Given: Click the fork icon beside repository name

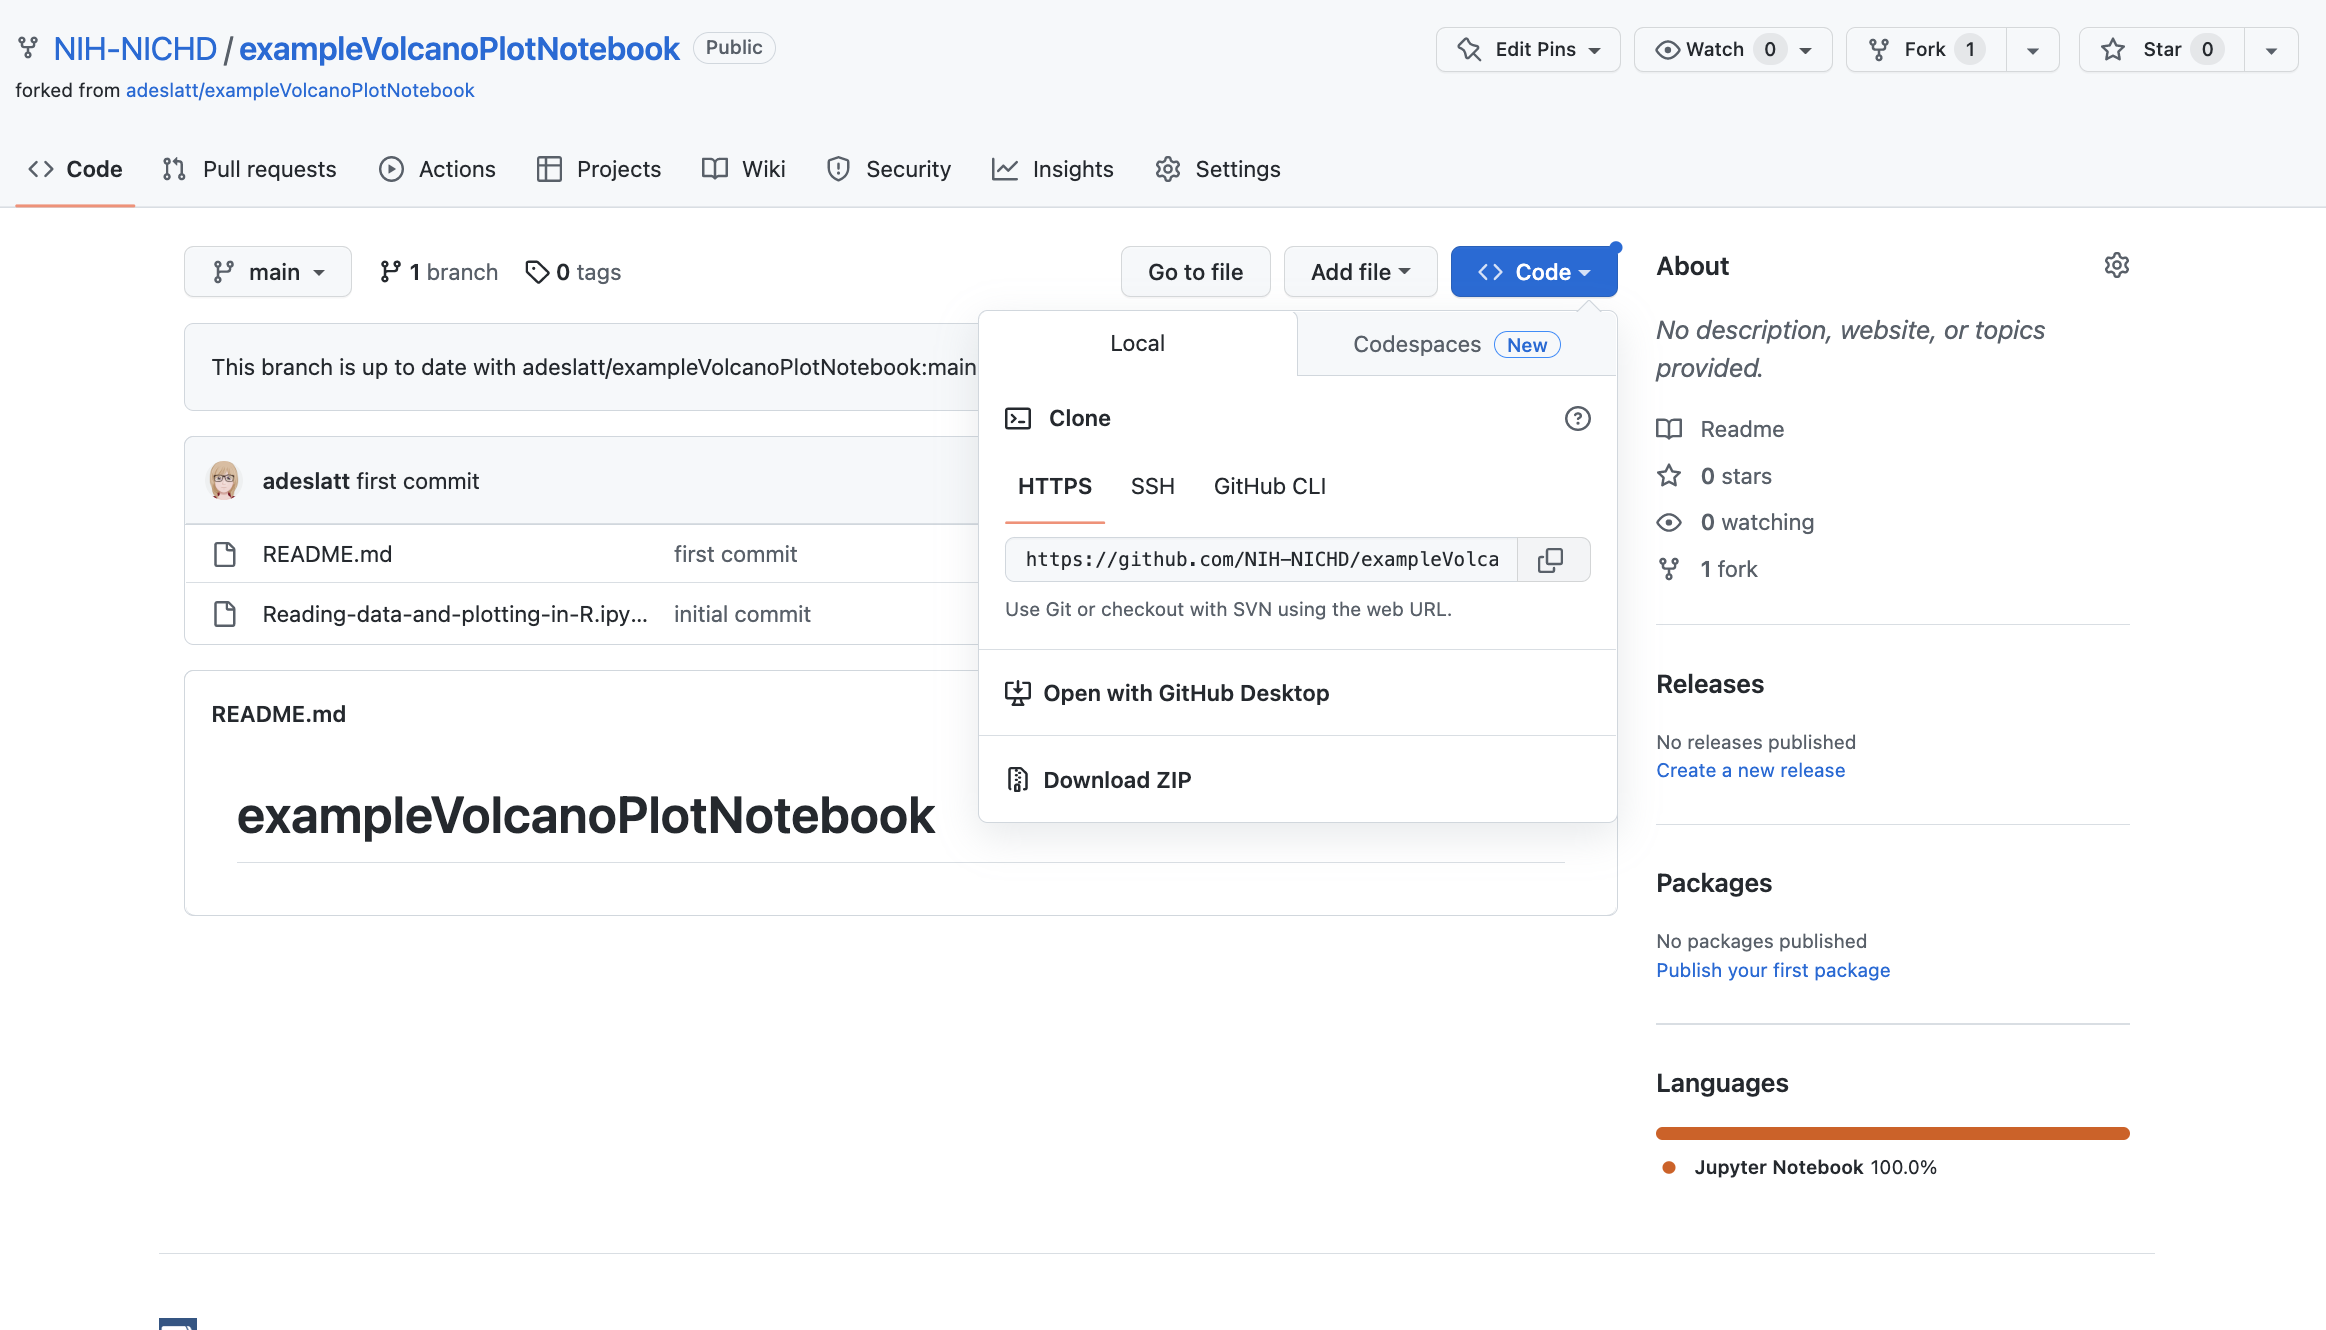Looking at the screenshot, I should pos(28,48).
